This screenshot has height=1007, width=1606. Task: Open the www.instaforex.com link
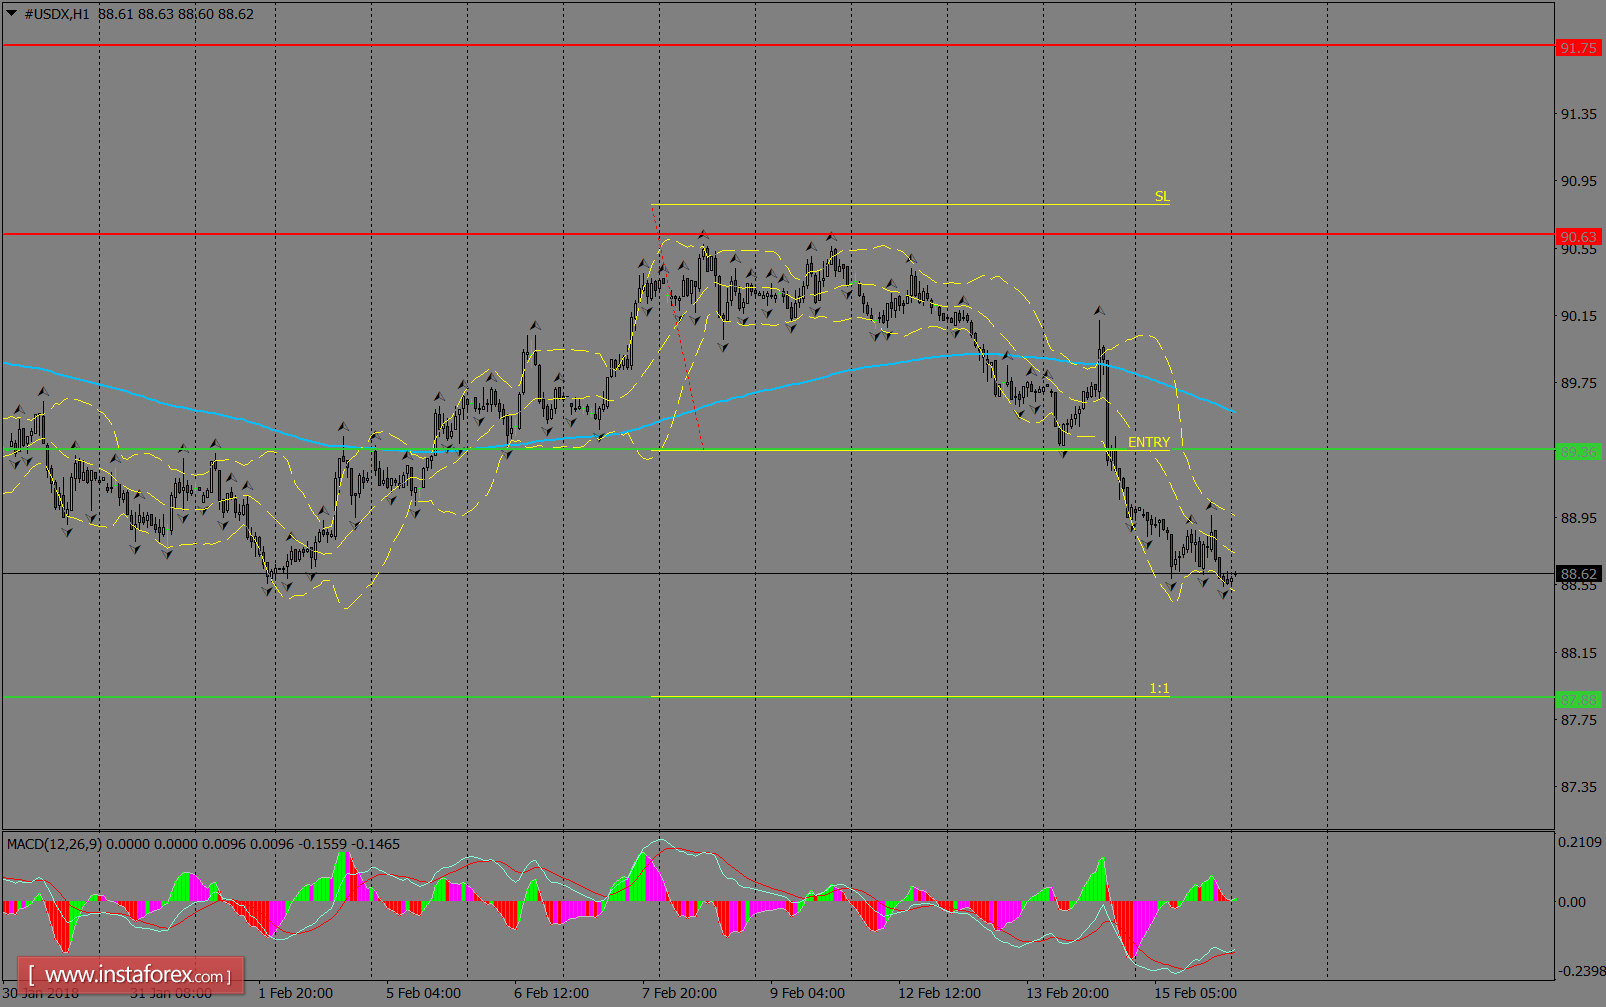click(x=128, y=974)
